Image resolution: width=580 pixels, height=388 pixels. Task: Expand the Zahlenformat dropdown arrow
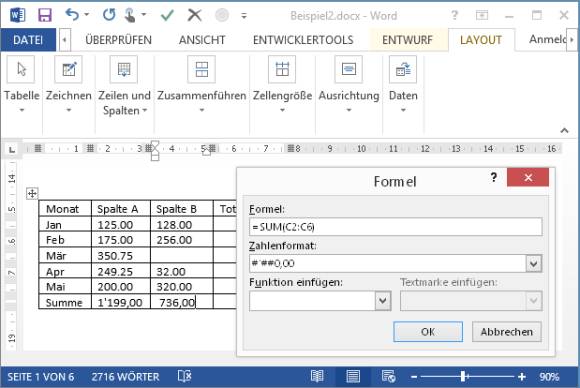pos(533,264)
